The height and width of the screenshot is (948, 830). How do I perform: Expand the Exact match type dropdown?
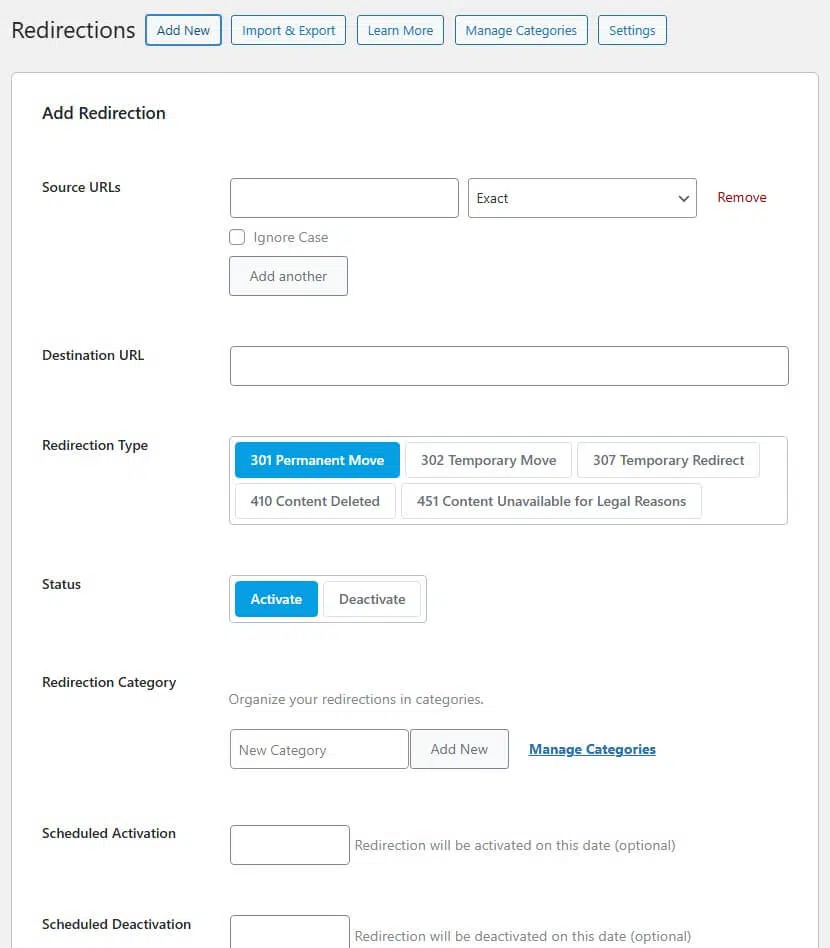tap(582, 198)
